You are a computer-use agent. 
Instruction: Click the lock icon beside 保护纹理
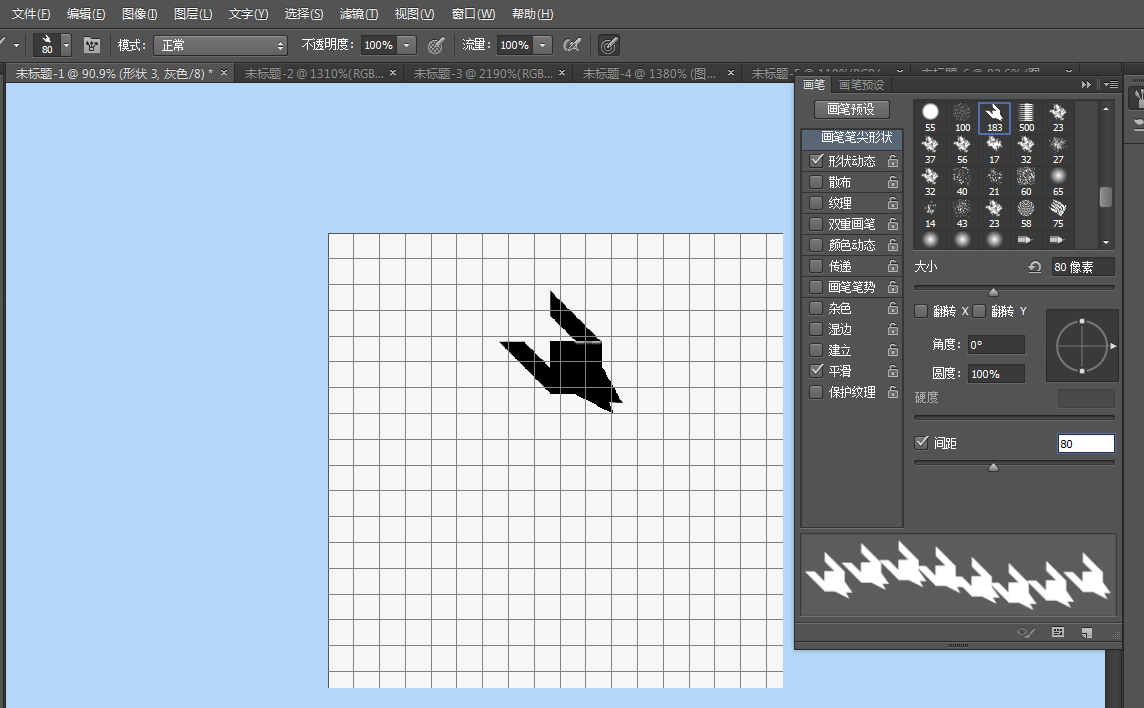tap(892, 392)
